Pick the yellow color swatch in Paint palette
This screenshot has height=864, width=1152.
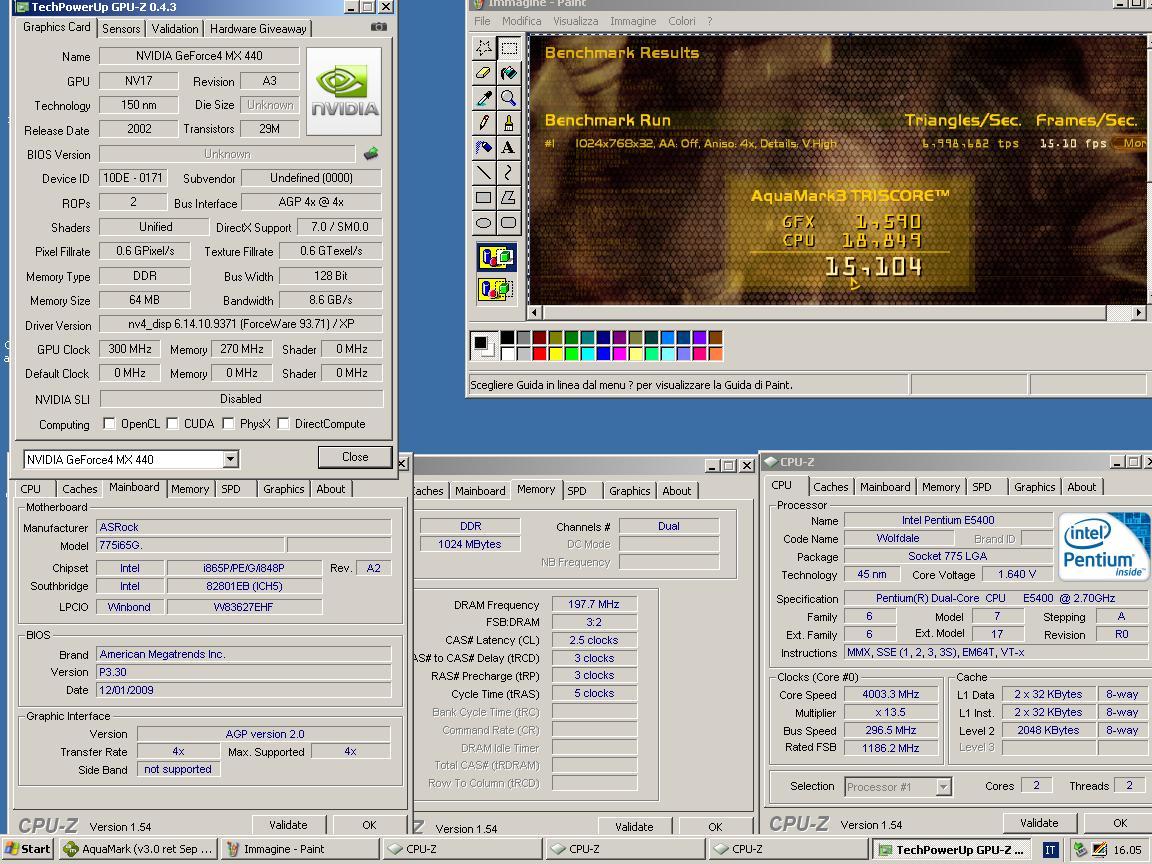pyautogui.click(x=555, y=353)
